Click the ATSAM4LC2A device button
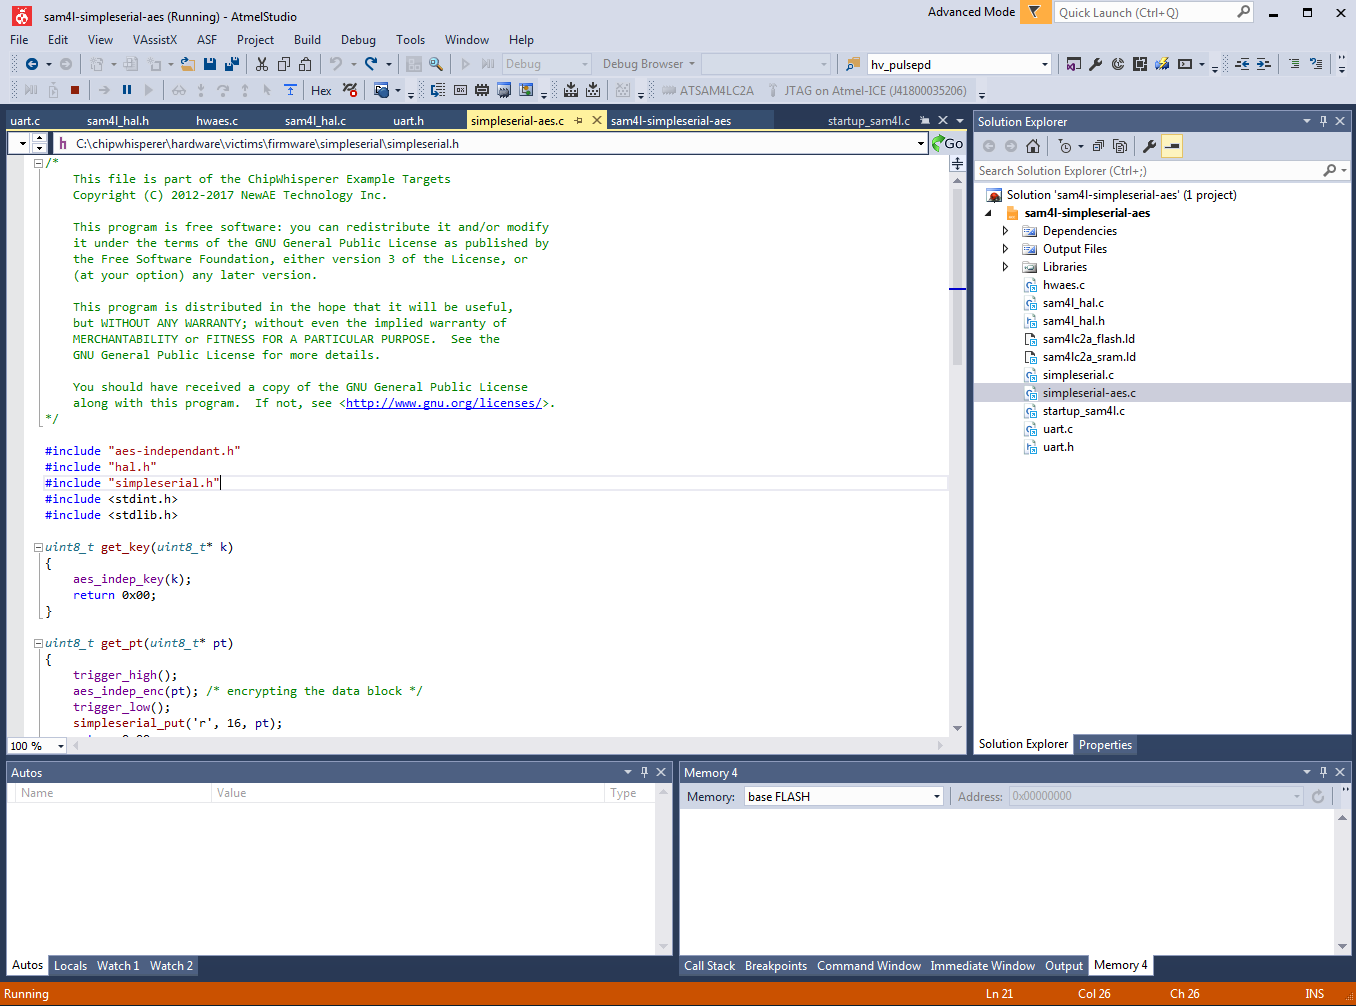Image resolution: width=1356 pixels, height=1006 pixels. pyautogui.click(x=708, y=90)
